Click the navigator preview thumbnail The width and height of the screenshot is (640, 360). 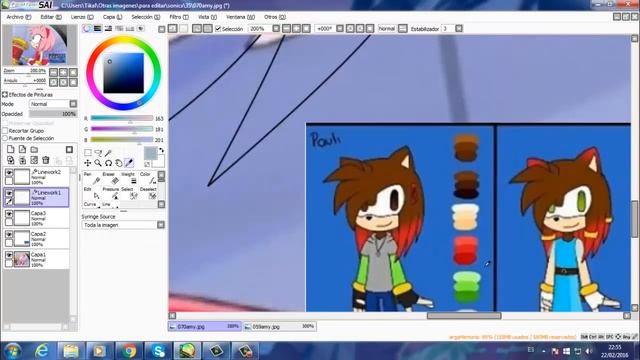tap(40, 45)
